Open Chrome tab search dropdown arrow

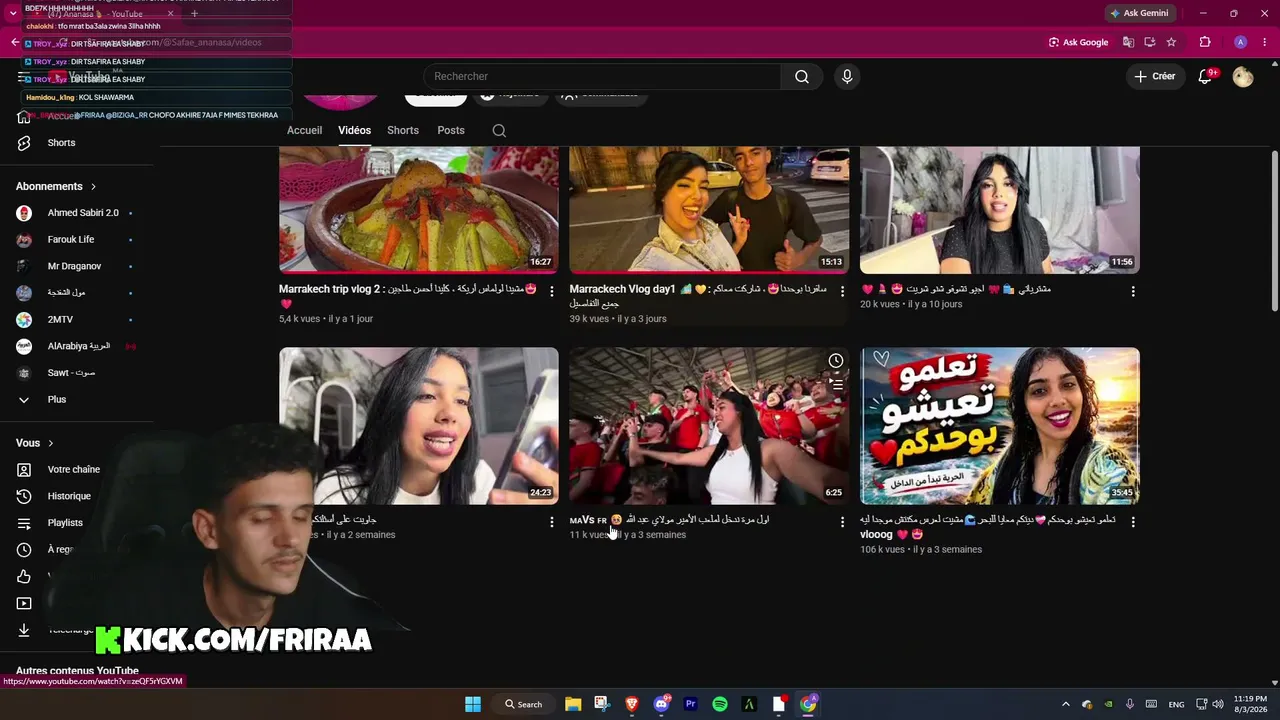coord(12,14)
